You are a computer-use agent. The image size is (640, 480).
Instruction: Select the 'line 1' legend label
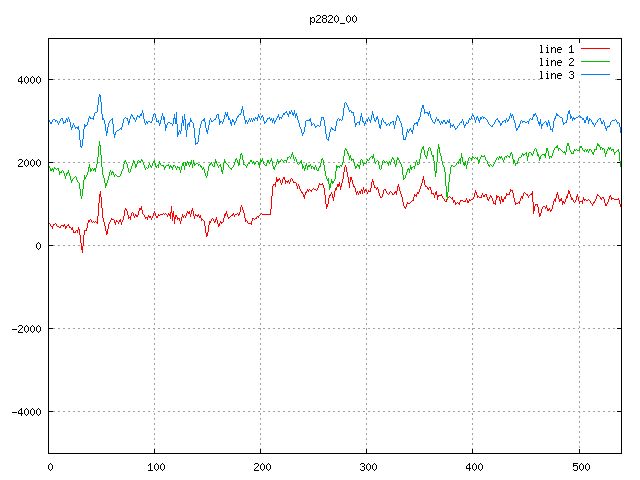556,49
